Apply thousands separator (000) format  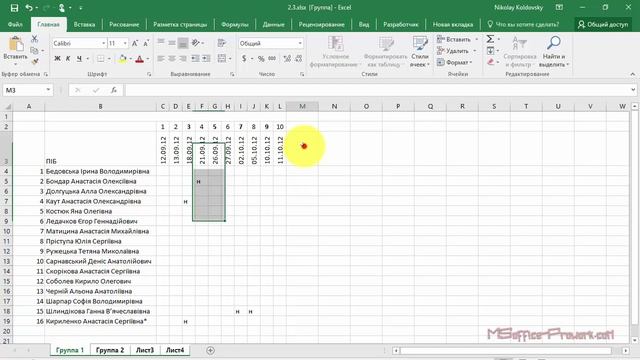[272, 59]
